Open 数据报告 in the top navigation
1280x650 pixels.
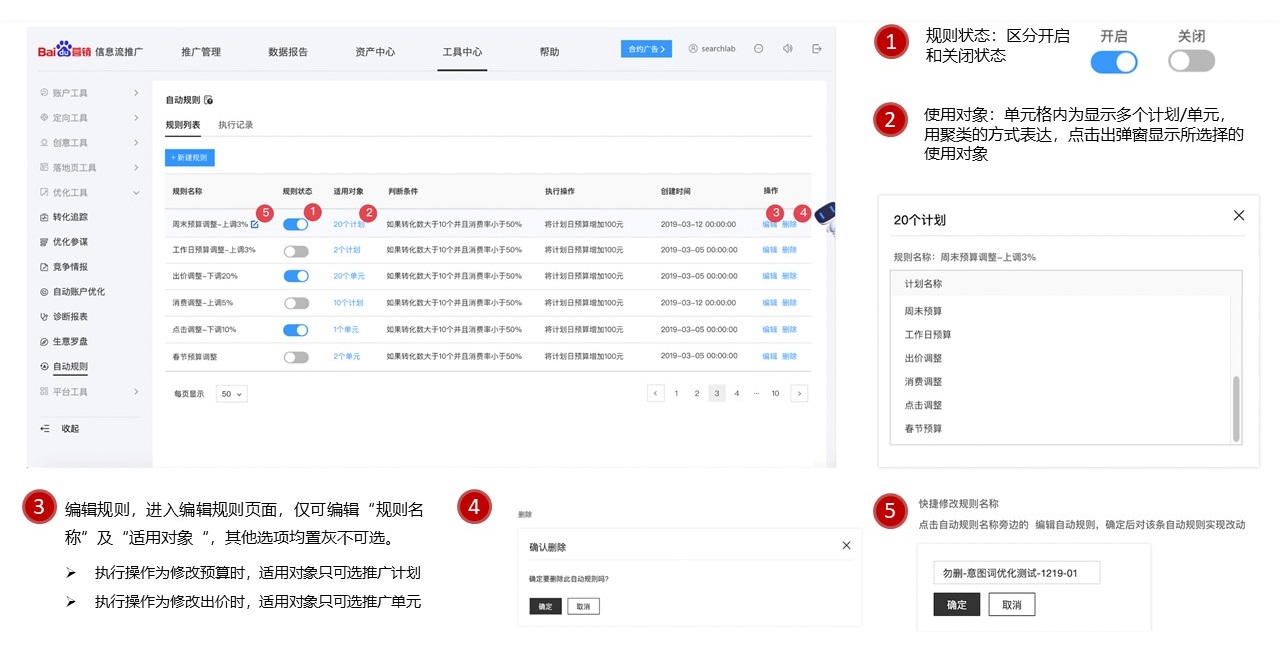tap(288, 52)
